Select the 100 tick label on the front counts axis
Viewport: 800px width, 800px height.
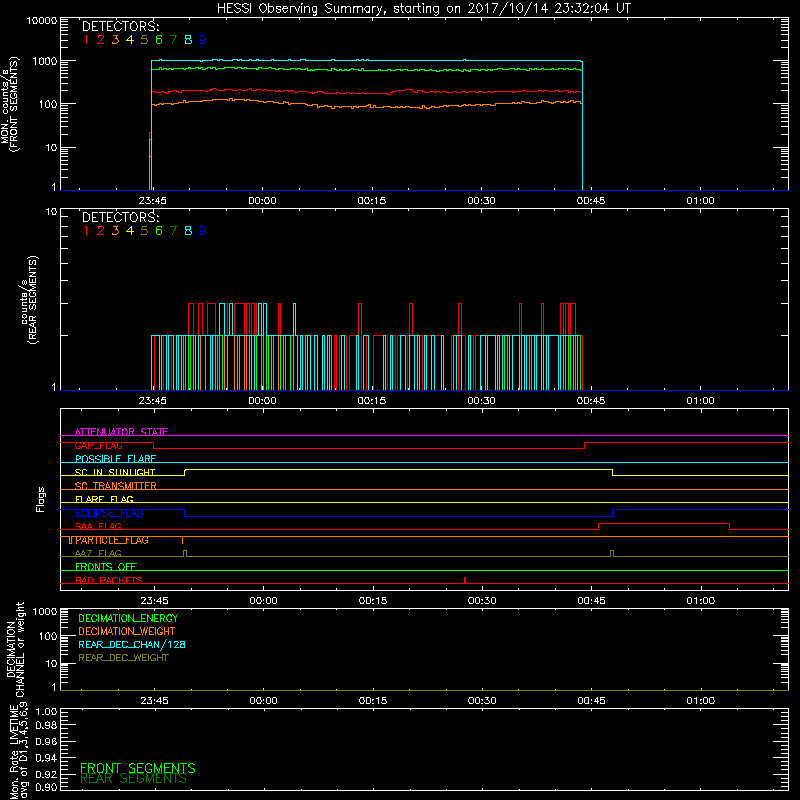click(x=48, y=104)
